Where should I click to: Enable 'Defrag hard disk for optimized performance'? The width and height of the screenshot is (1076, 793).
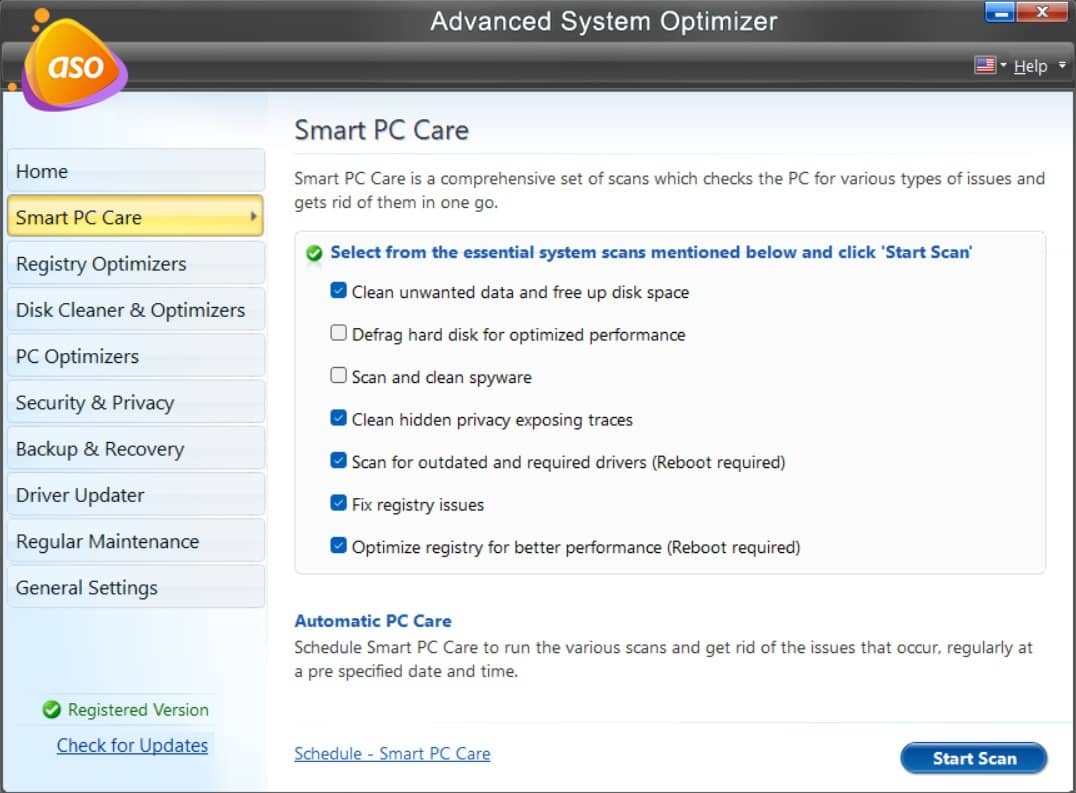click(339, 334)
